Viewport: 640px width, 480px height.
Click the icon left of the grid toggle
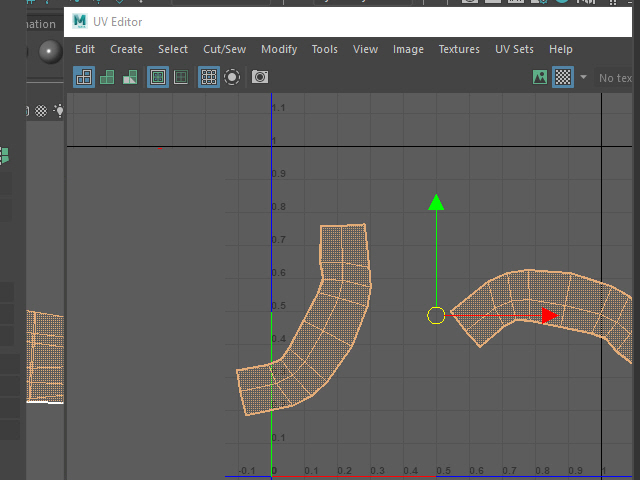click(x=181, y=77)
